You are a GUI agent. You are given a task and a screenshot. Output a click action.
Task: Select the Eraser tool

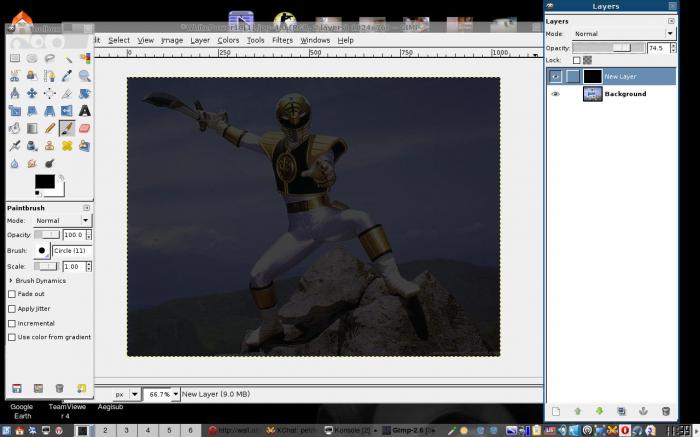84,128
